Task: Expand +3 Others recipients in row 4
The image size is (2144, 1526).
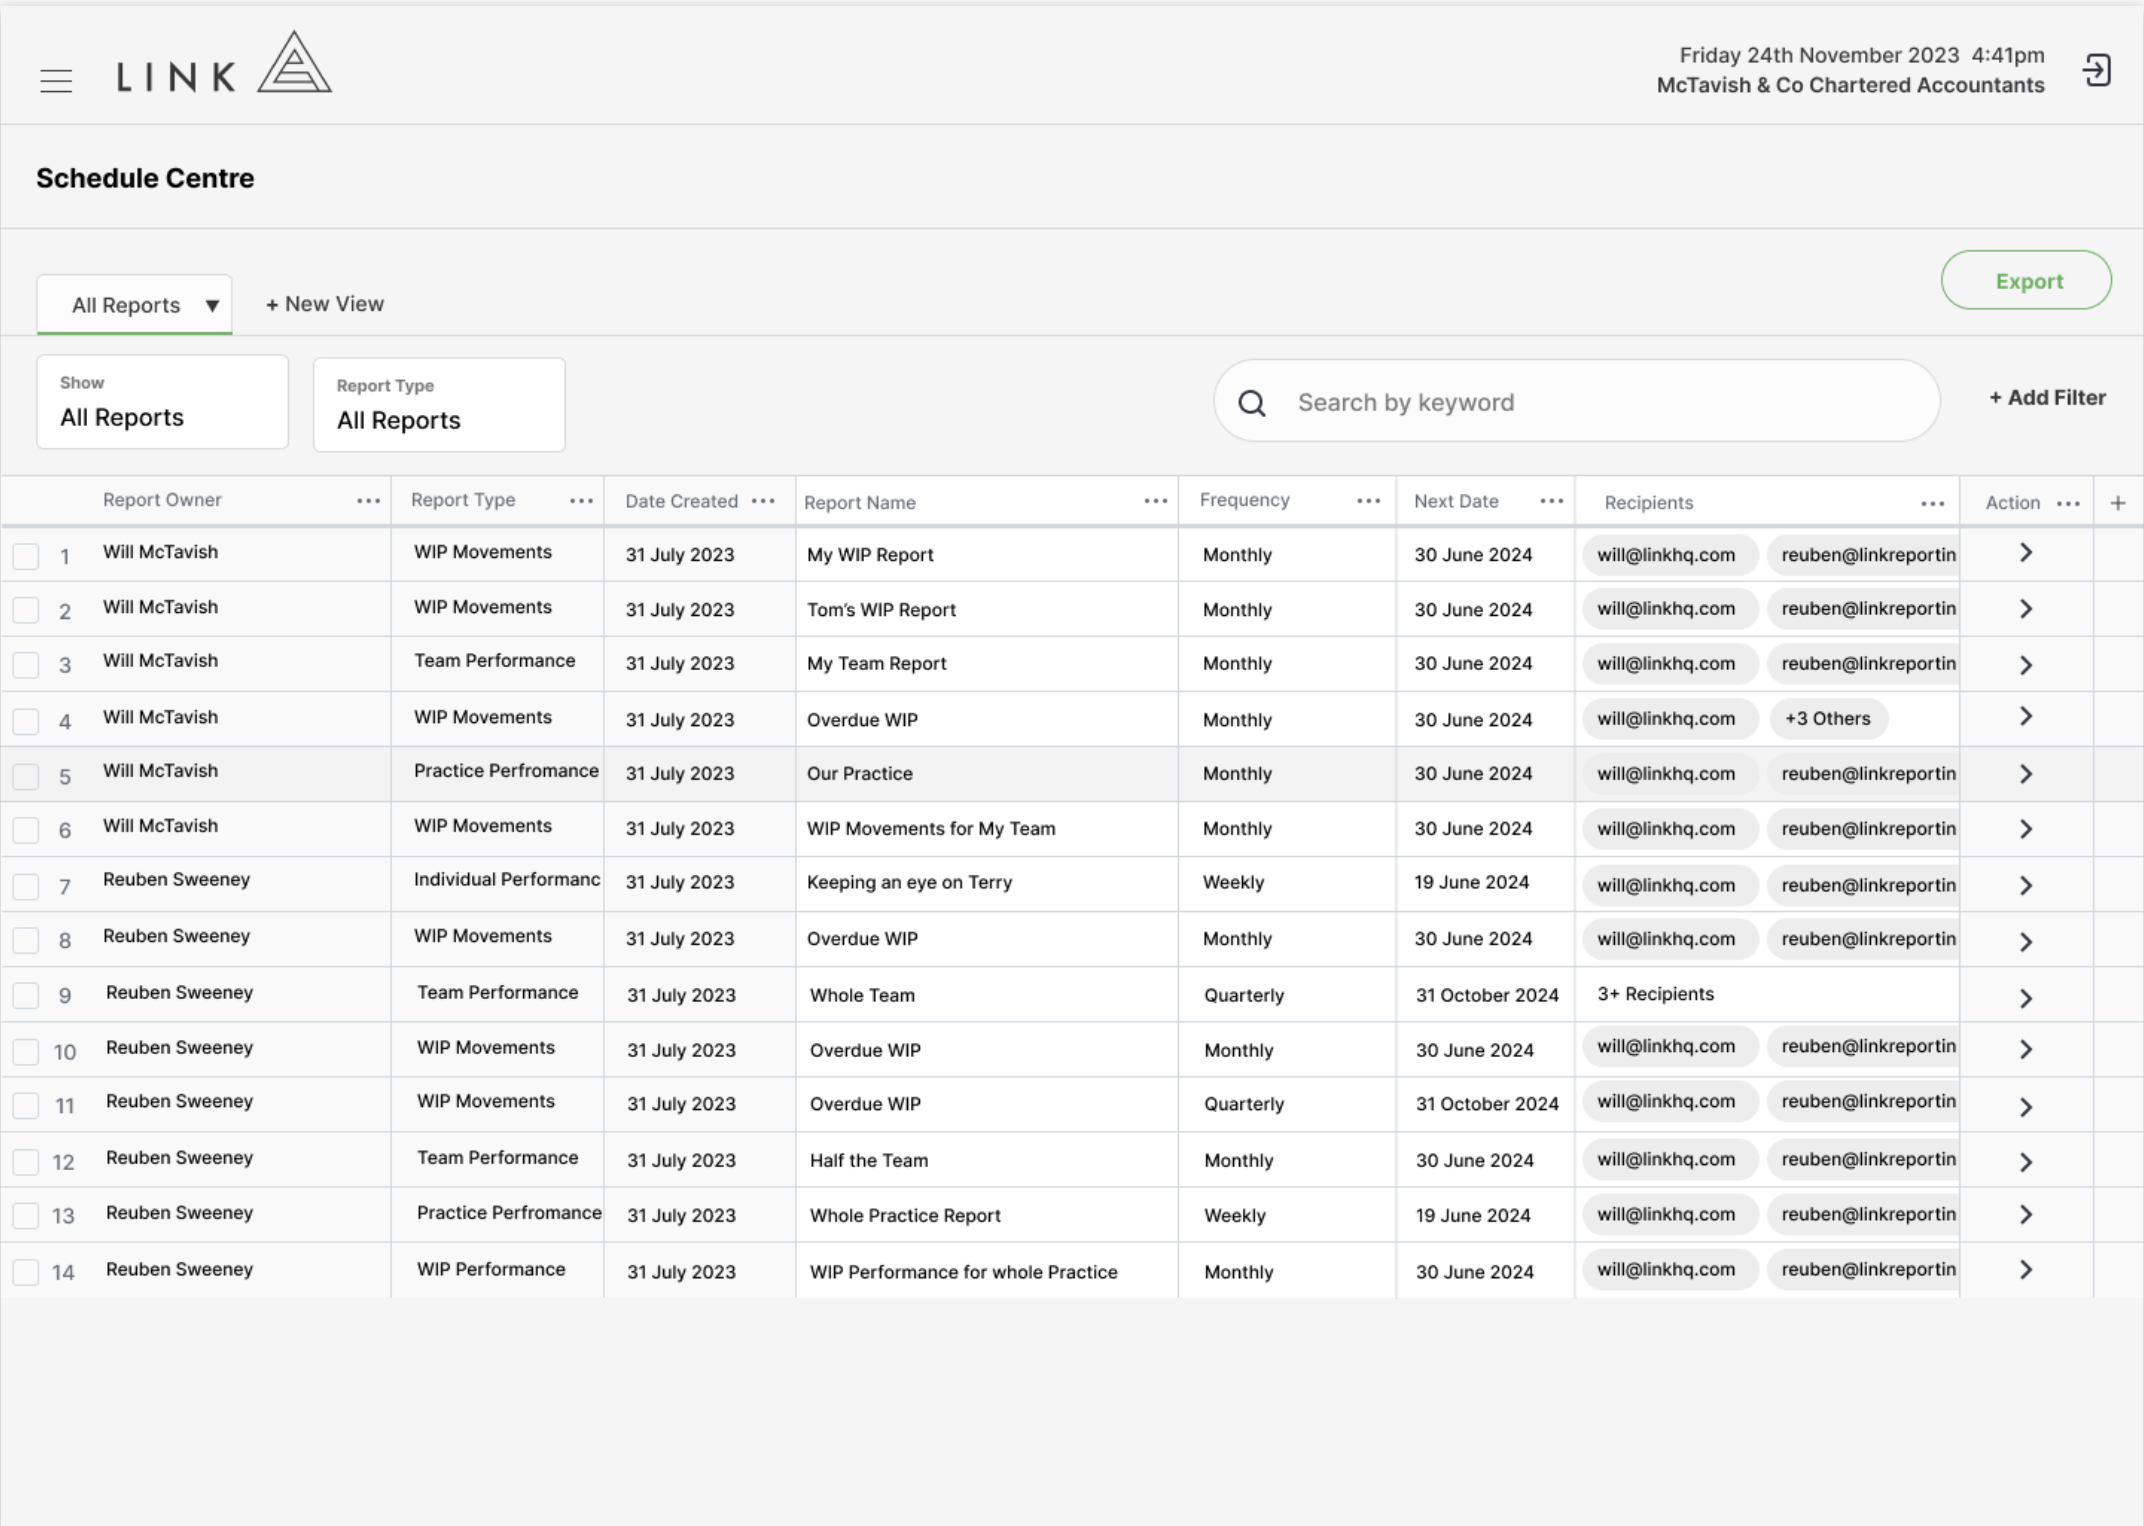Action: pos(1828,718)
